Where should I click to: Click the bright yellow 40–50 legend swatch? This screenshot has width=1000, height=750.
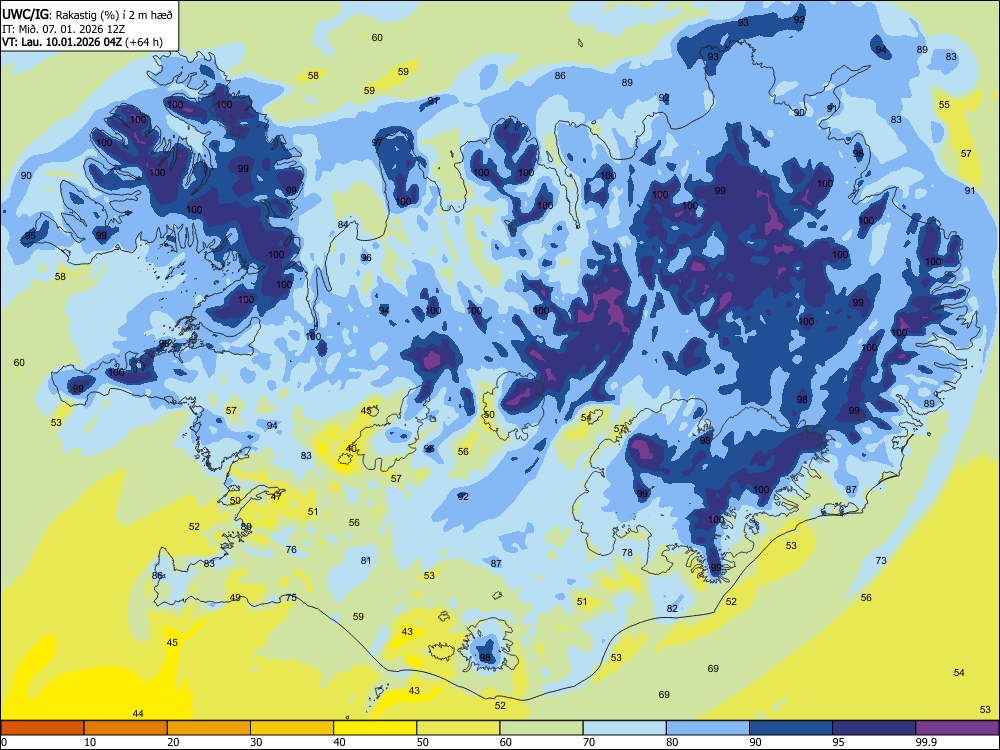point(375,728)
